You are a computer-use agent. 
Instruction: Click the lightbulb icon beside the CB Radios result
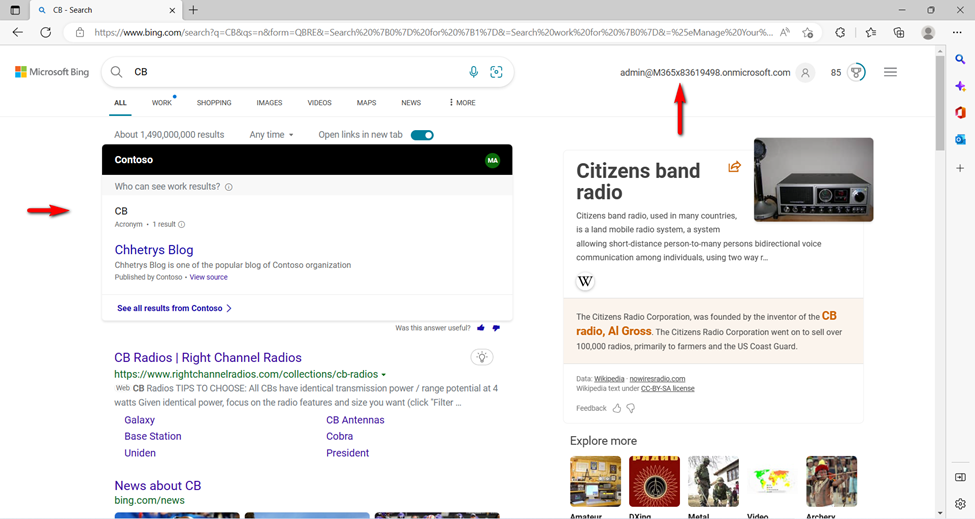click(481, 357)
